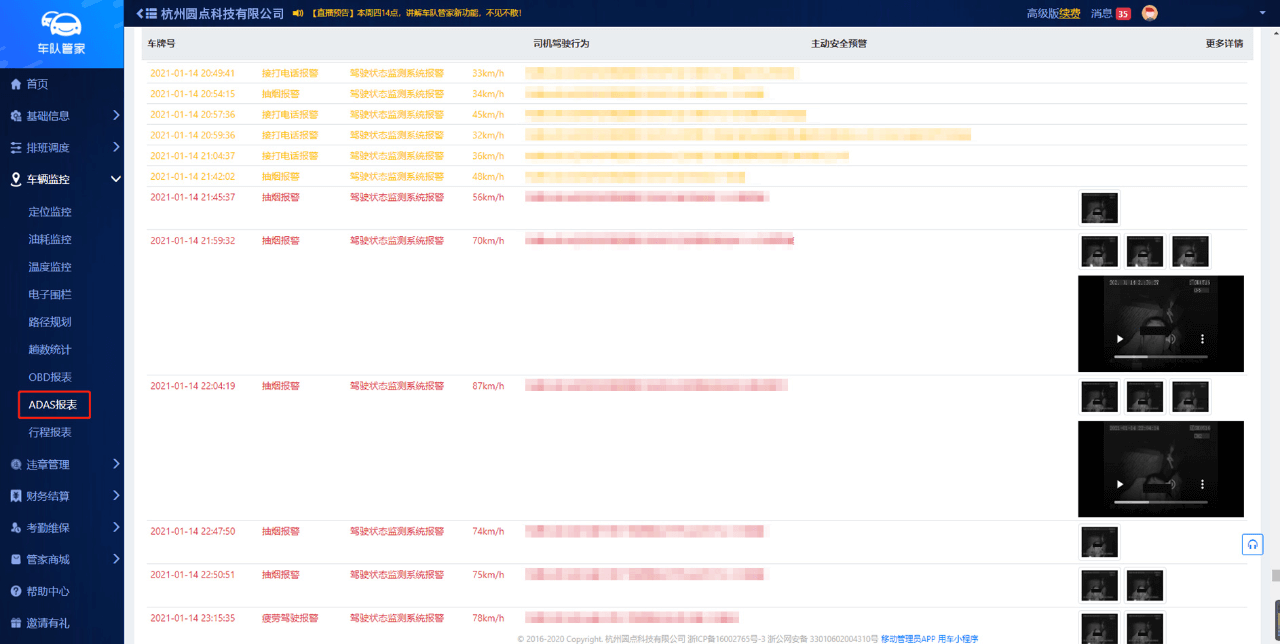This screenshot has height=644, width=1280.
Task: Toggle mute on the 21:59:32 alarm video
Action: pyautogui.click(x=1171, y=339)
